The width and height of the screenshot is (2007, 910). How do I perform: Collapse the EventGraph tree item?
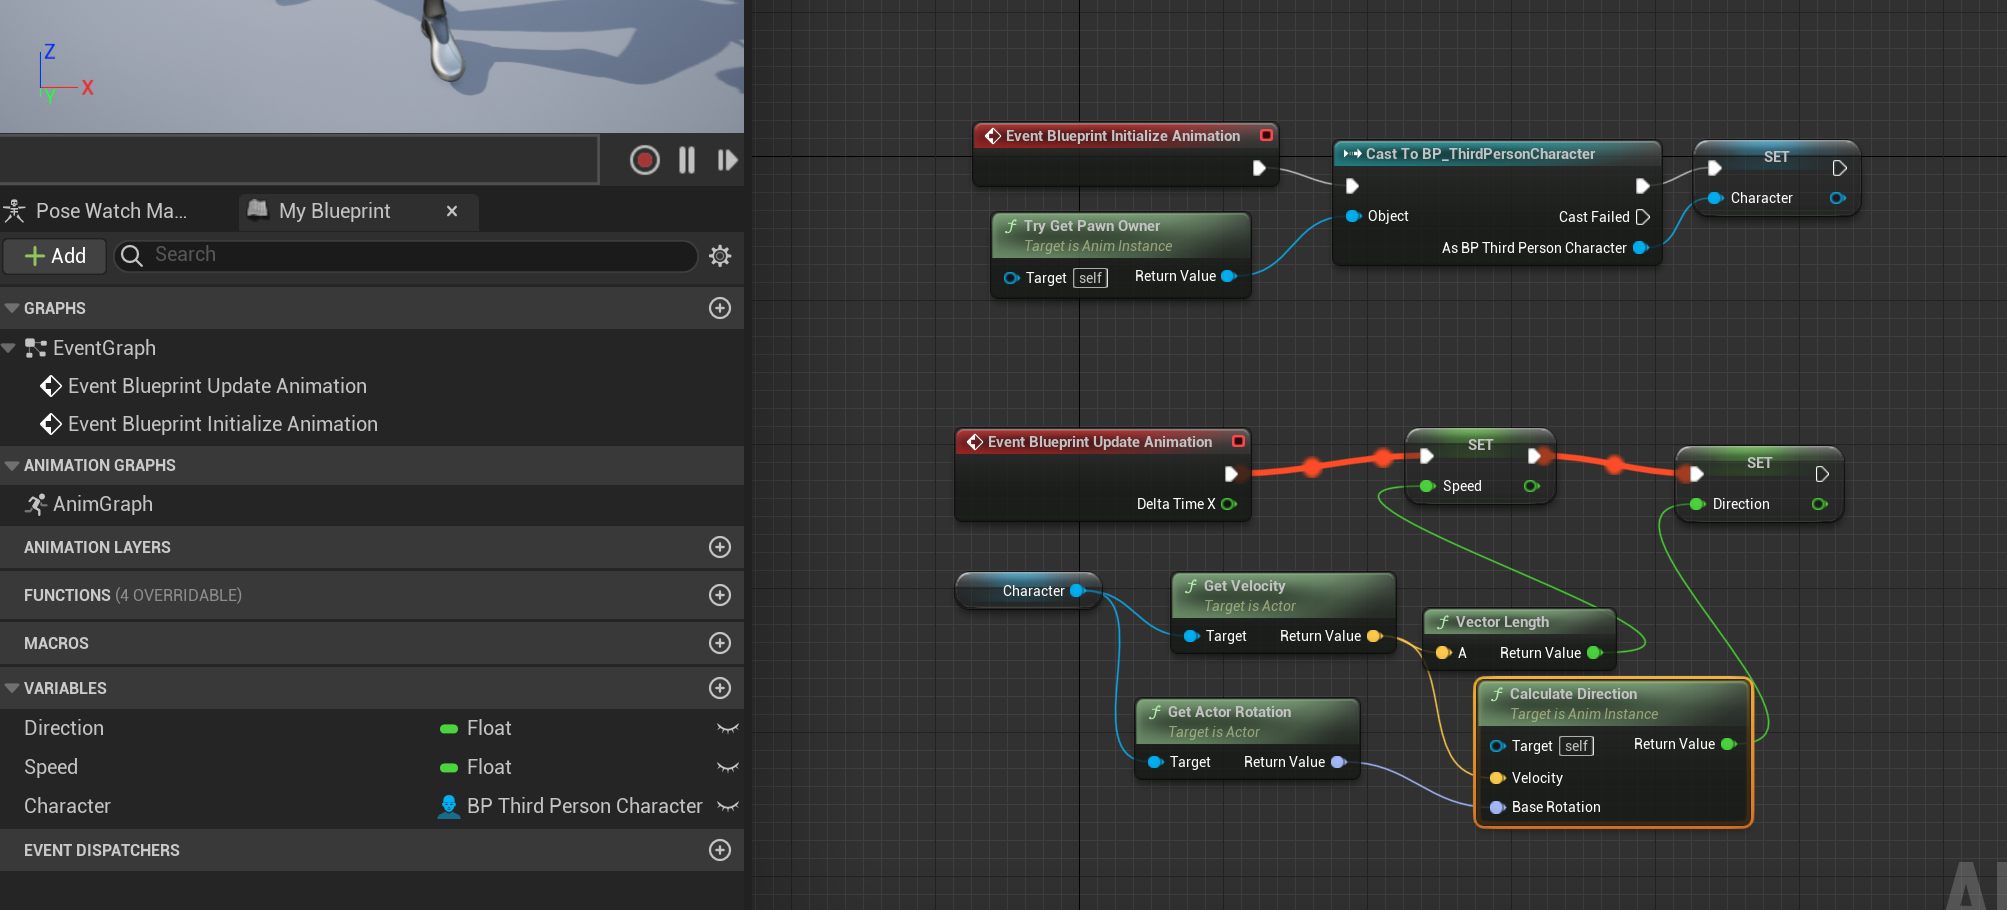[x=9, y=348]
